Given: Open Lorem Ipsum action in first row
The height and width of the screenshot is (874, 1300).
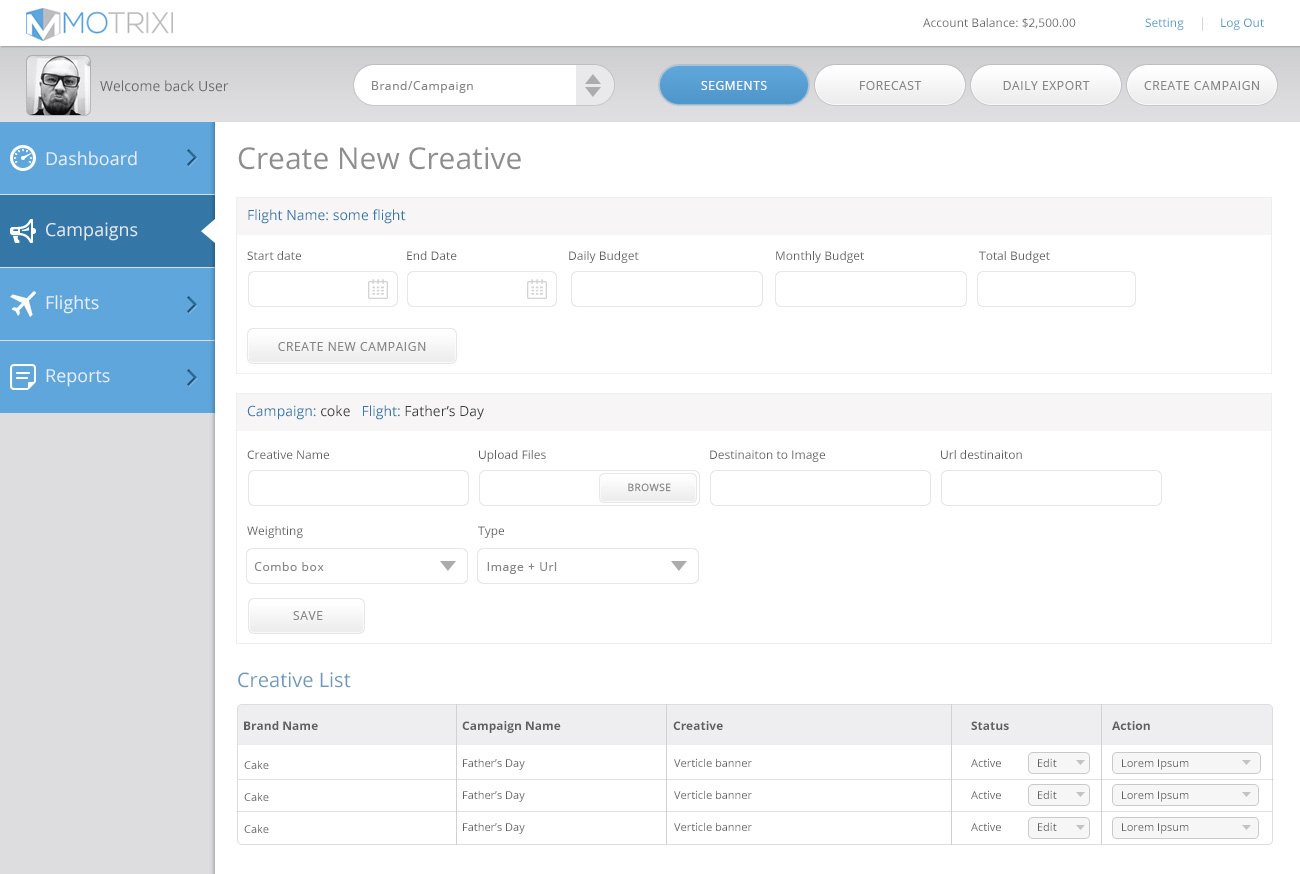Looking at the screenshot, I should pyautogui.click(x=1186, y=763).
